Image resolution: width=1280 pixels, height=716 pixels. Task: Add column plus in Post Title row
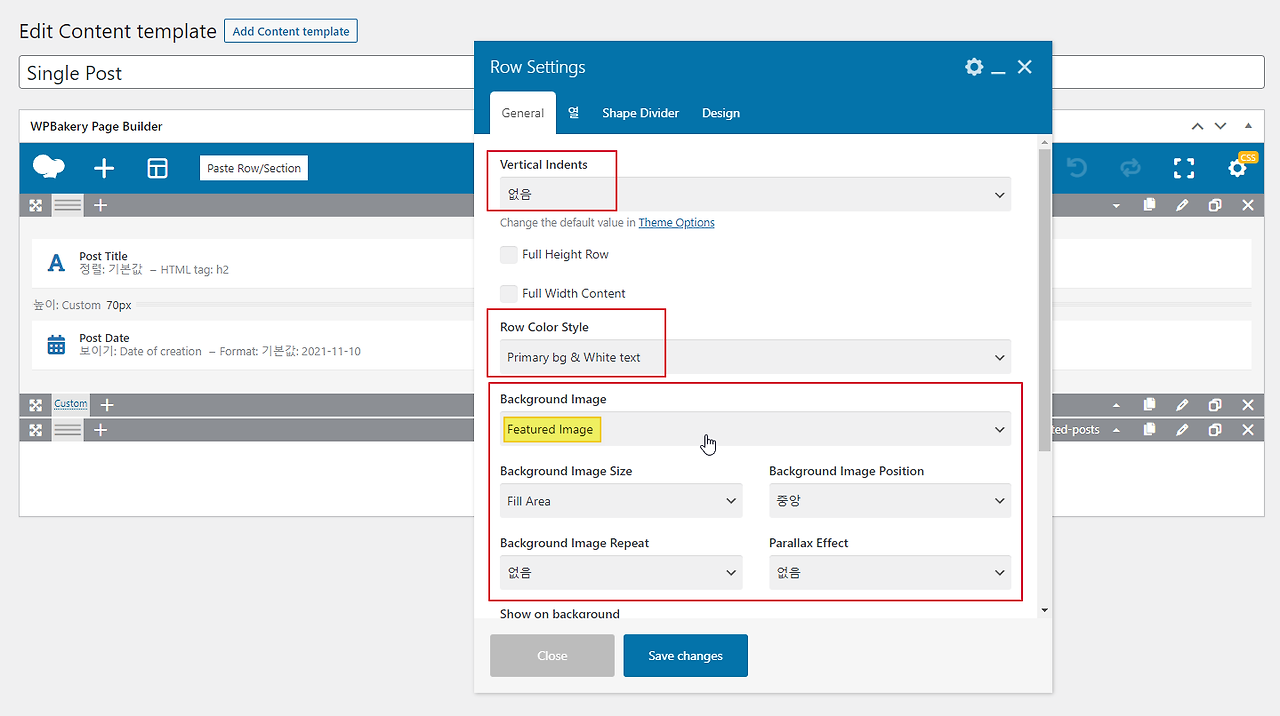coord(100,205)
